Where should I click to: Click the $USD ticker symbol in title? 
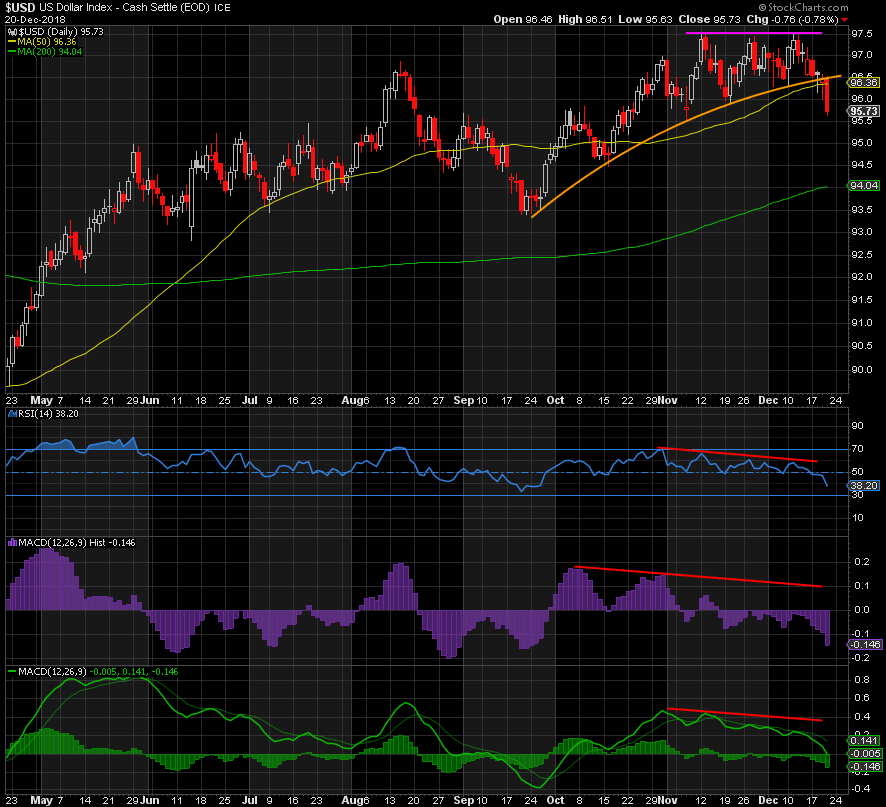[20, 6]
